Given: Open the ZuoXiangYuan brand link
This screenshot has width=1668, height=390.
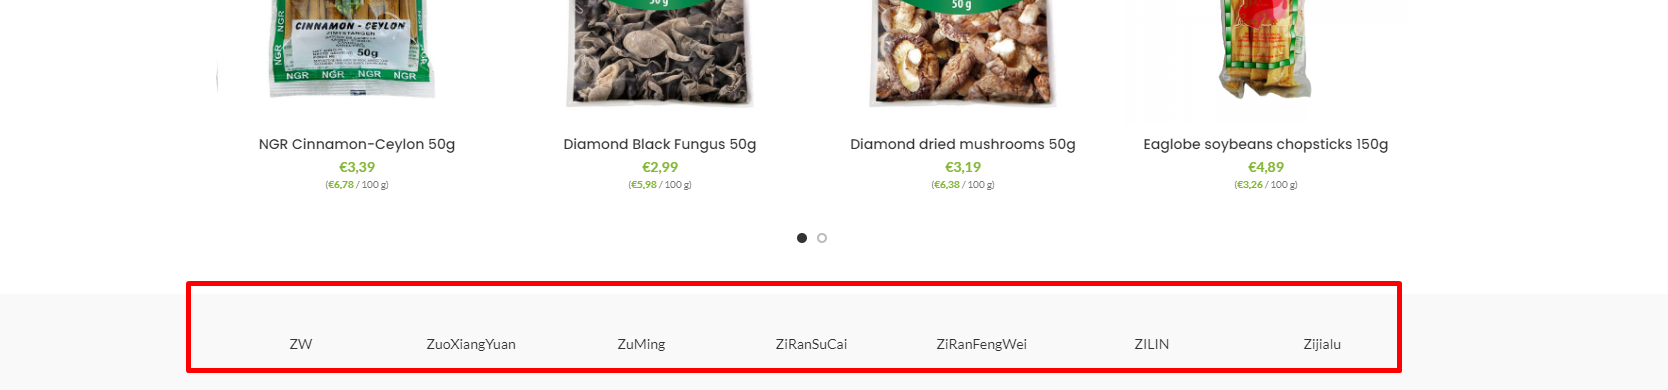Looking at the screenshot, I should (471, 344).
